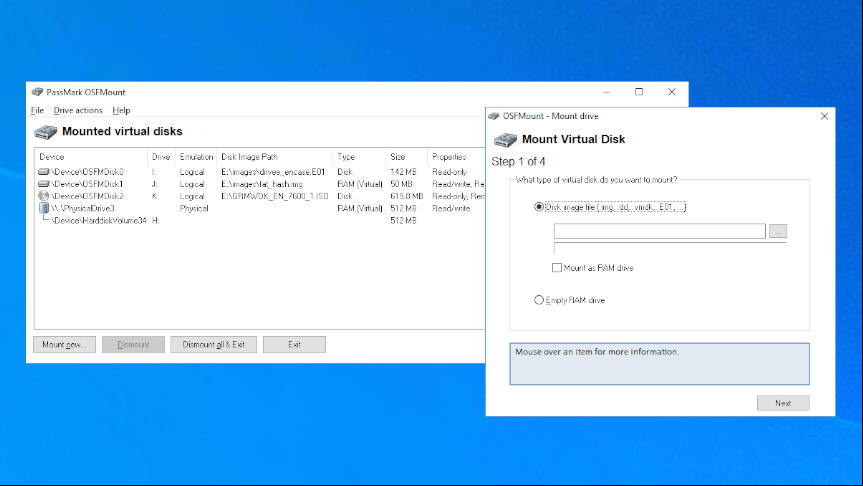Click the E:\GRMWDK_EN_7600_1.ISO path
The height and width of the screenshot is (486, 863).
tap(275, 196)
